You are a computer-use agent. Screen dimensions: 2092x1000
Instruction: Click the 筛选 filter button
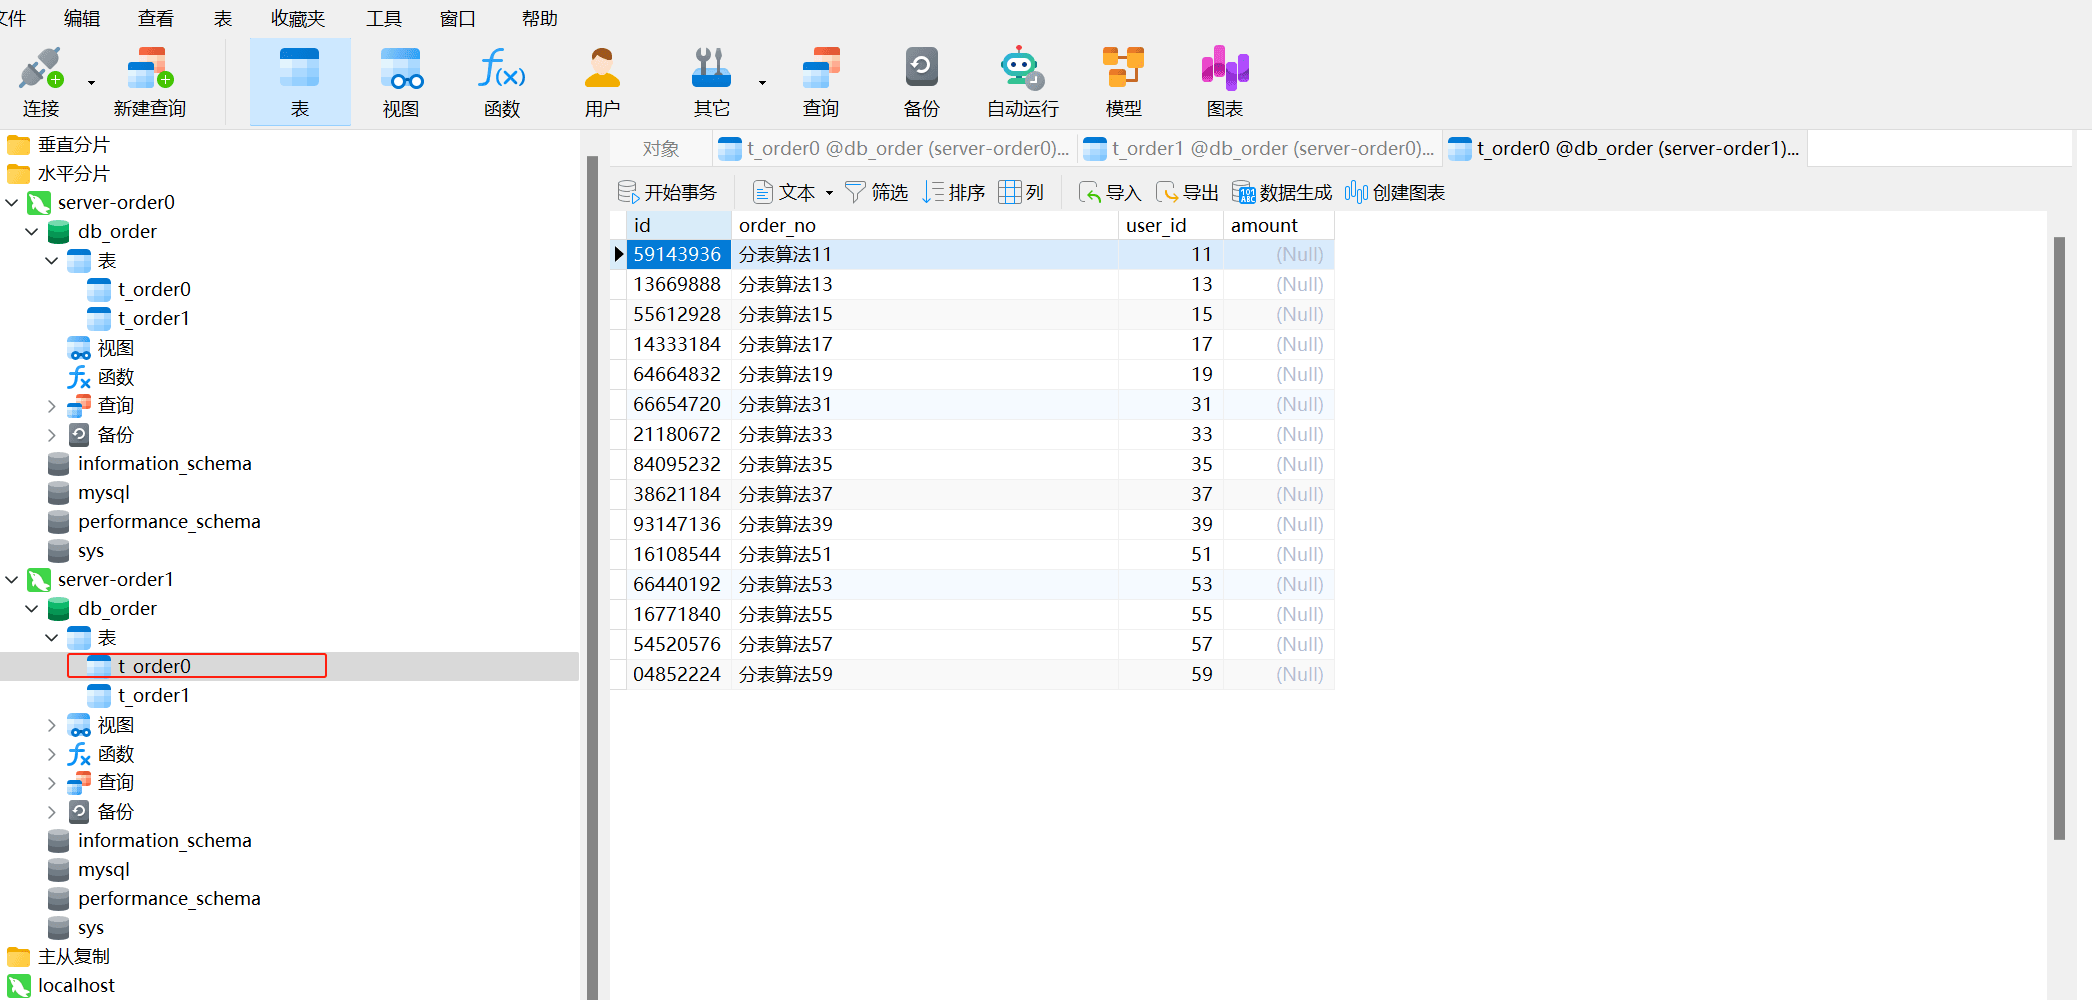click(x=876, y=192)
